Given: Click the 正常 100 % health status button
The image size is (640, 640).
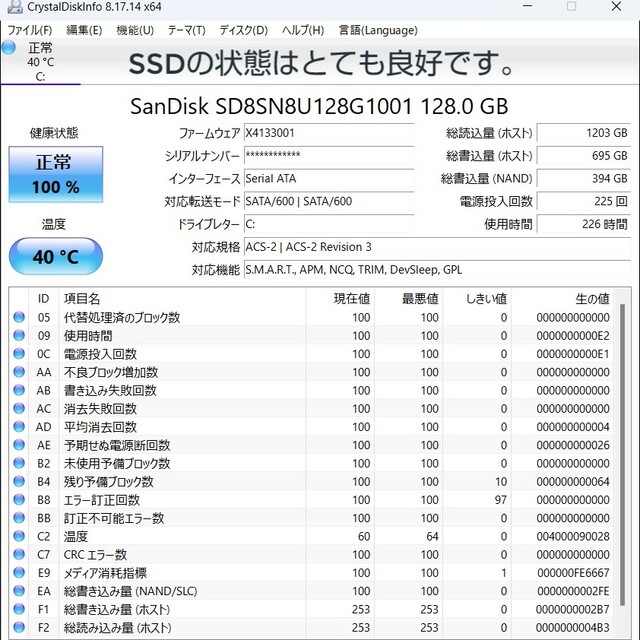Looking at the screenshot, I should point(56,174).
